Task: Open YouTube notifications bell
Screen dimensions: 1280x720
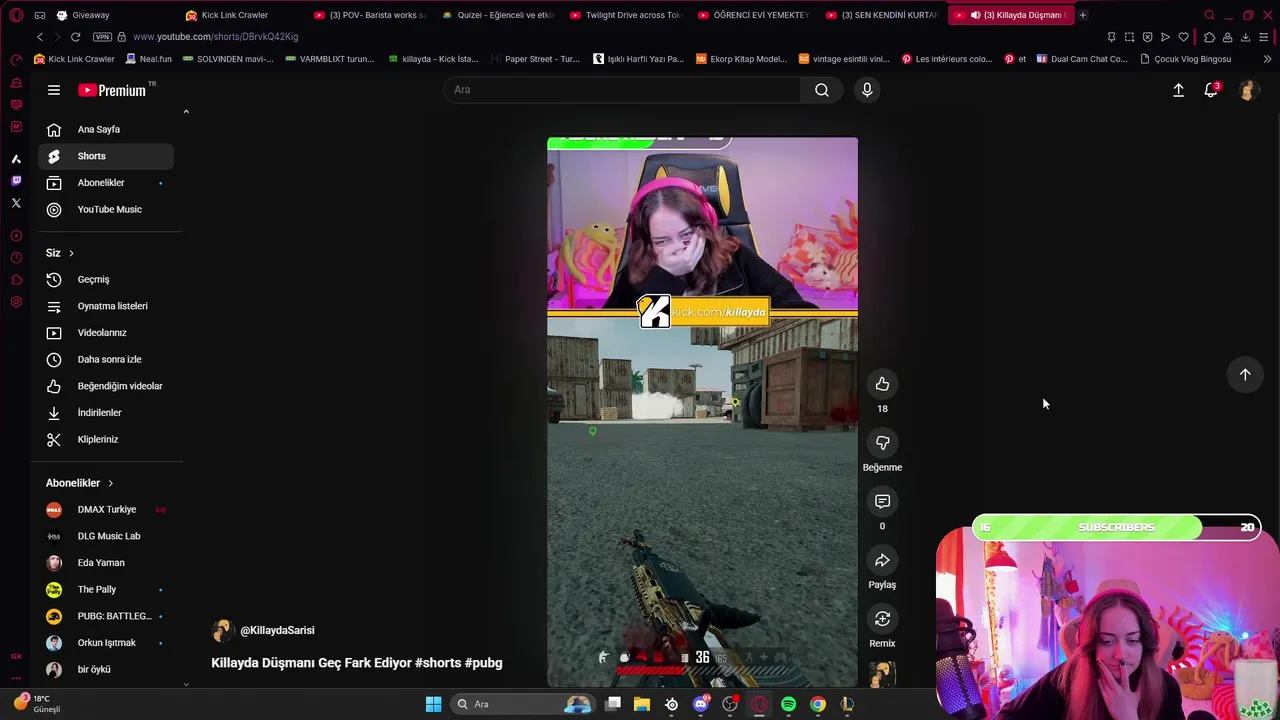Action: click(1211, 90)
